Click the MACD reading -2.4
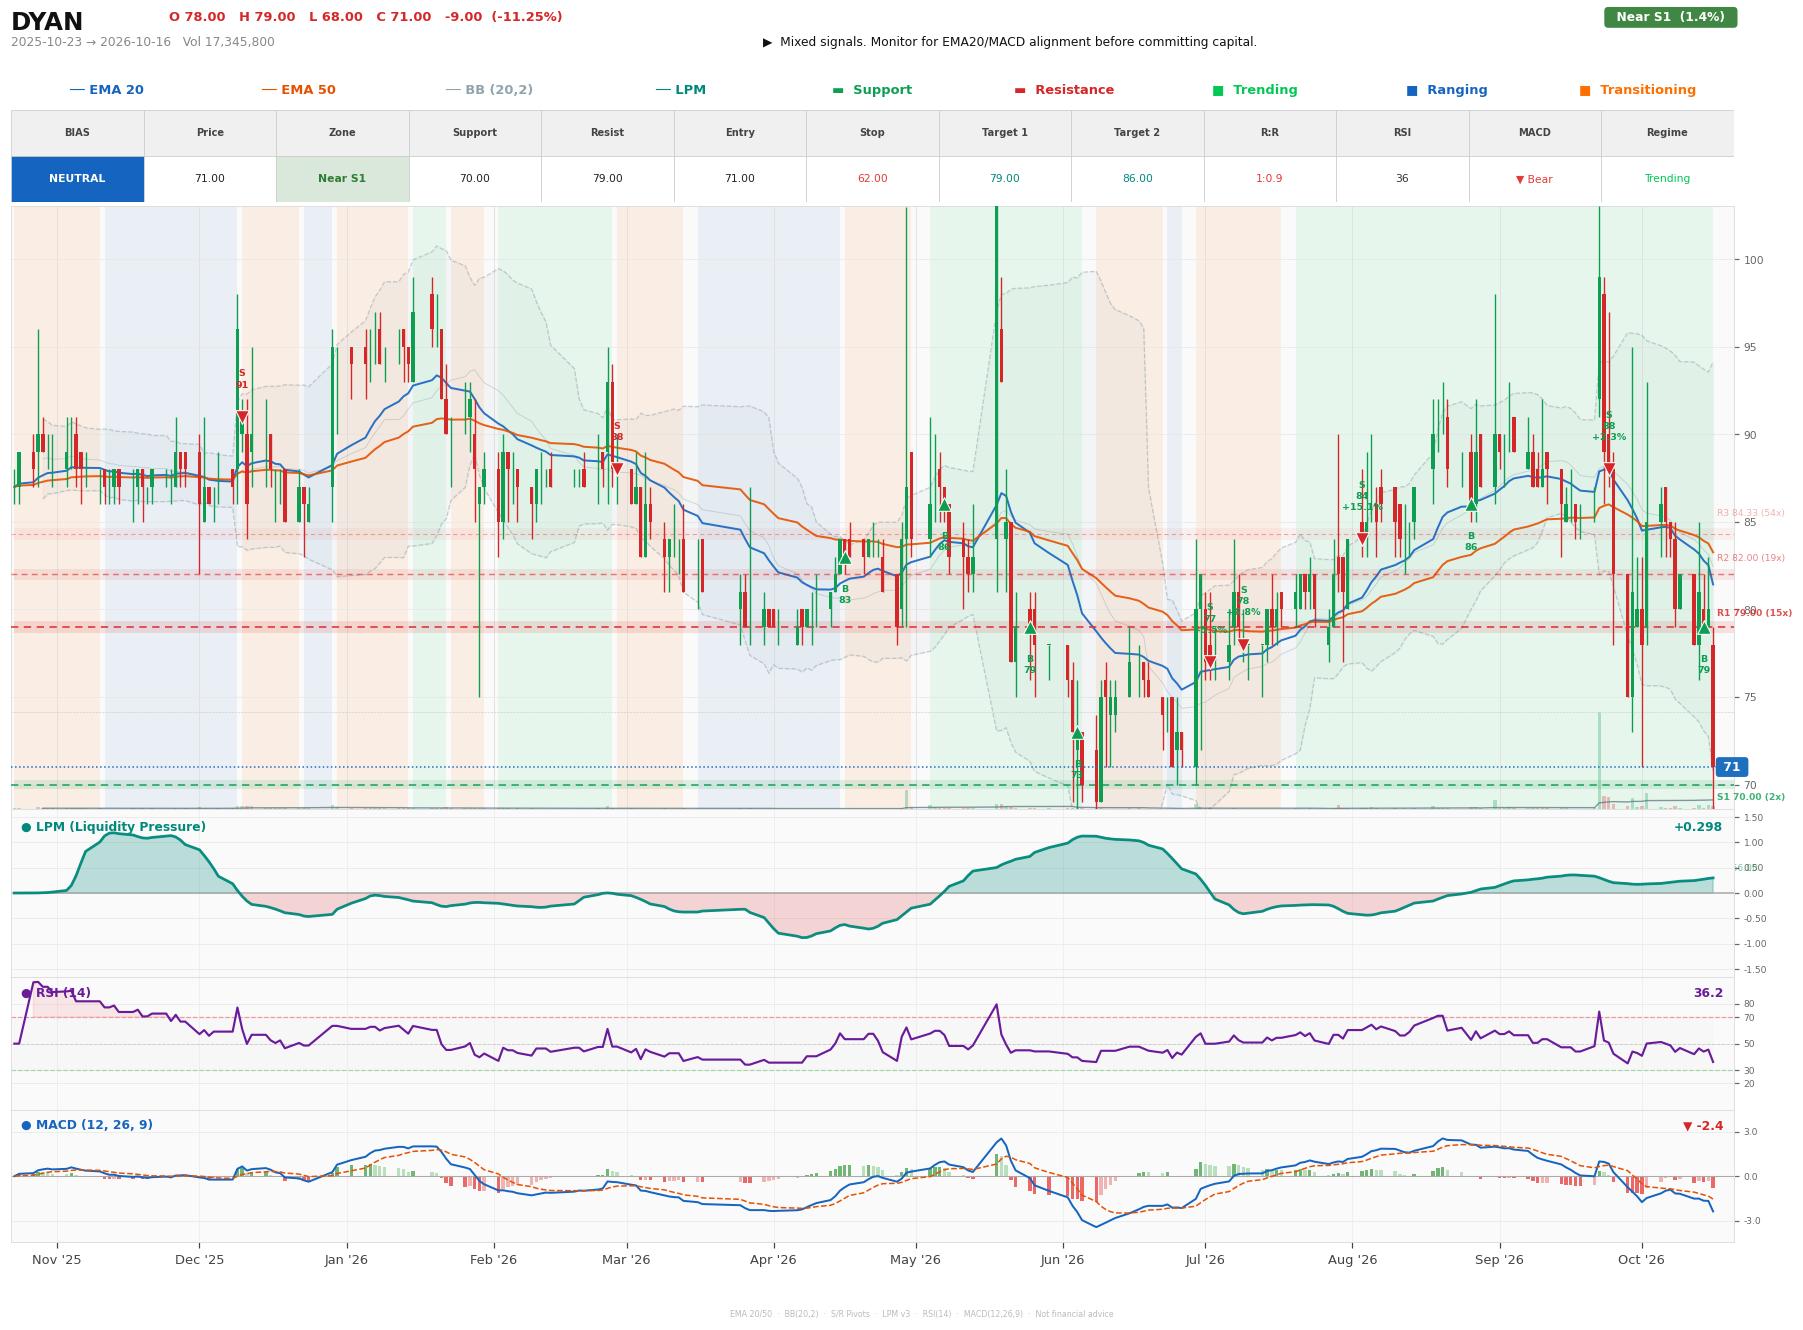1803x1330 pixels. click(1703, 1126)
